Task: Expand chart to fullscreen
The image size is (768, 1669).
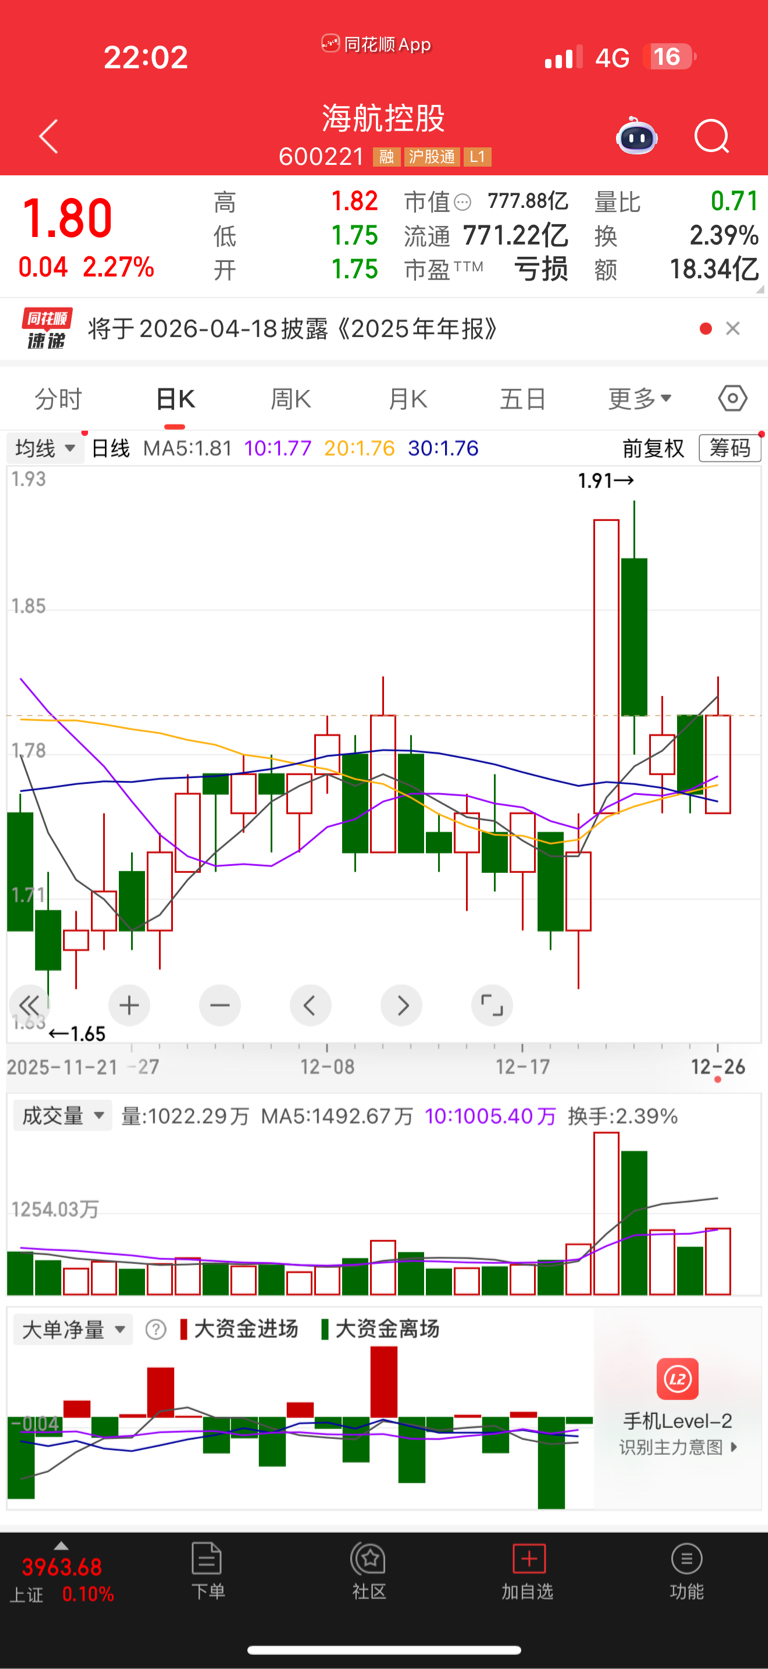Action: (492, 1005)
